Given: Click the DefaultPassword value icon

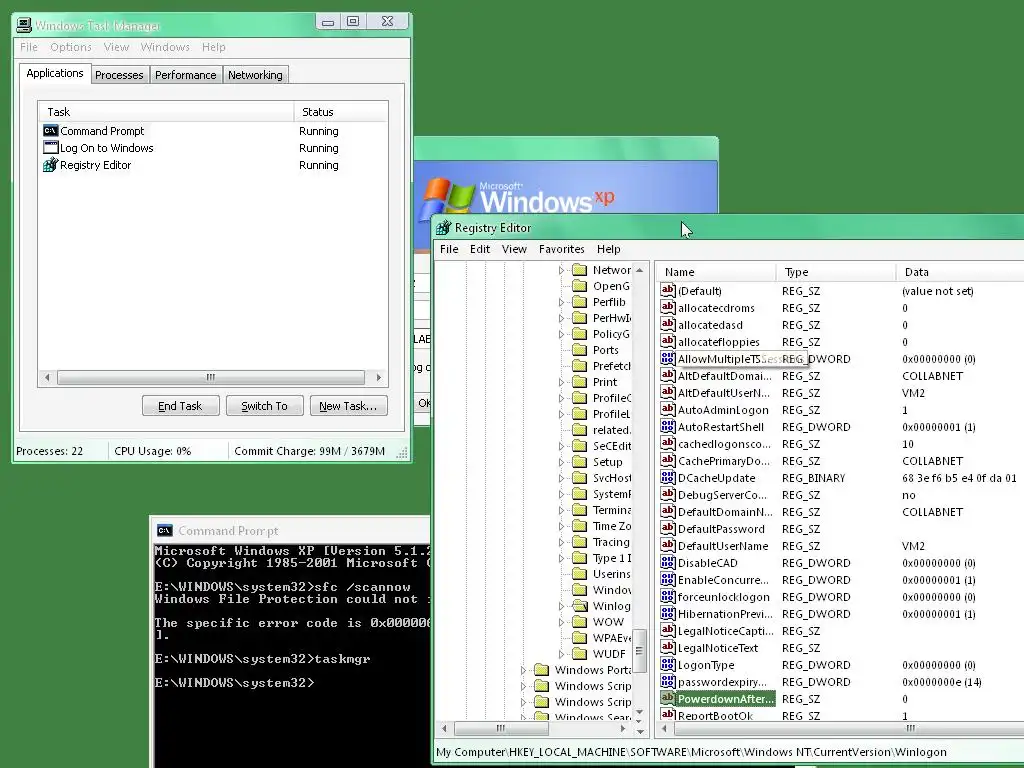Looking at the screenshot, I should 667,528.
